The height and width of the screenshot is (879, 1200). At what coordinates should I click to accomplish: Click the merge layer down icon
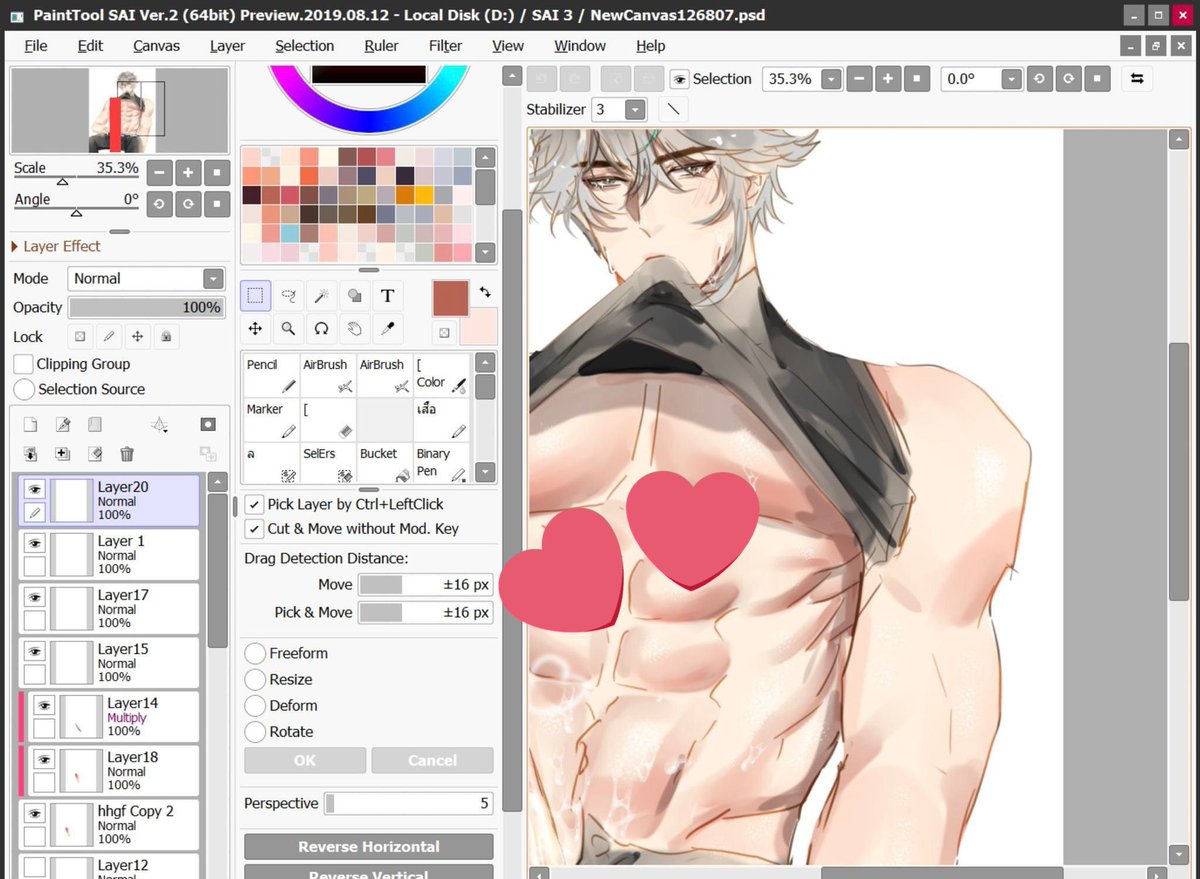62,454
